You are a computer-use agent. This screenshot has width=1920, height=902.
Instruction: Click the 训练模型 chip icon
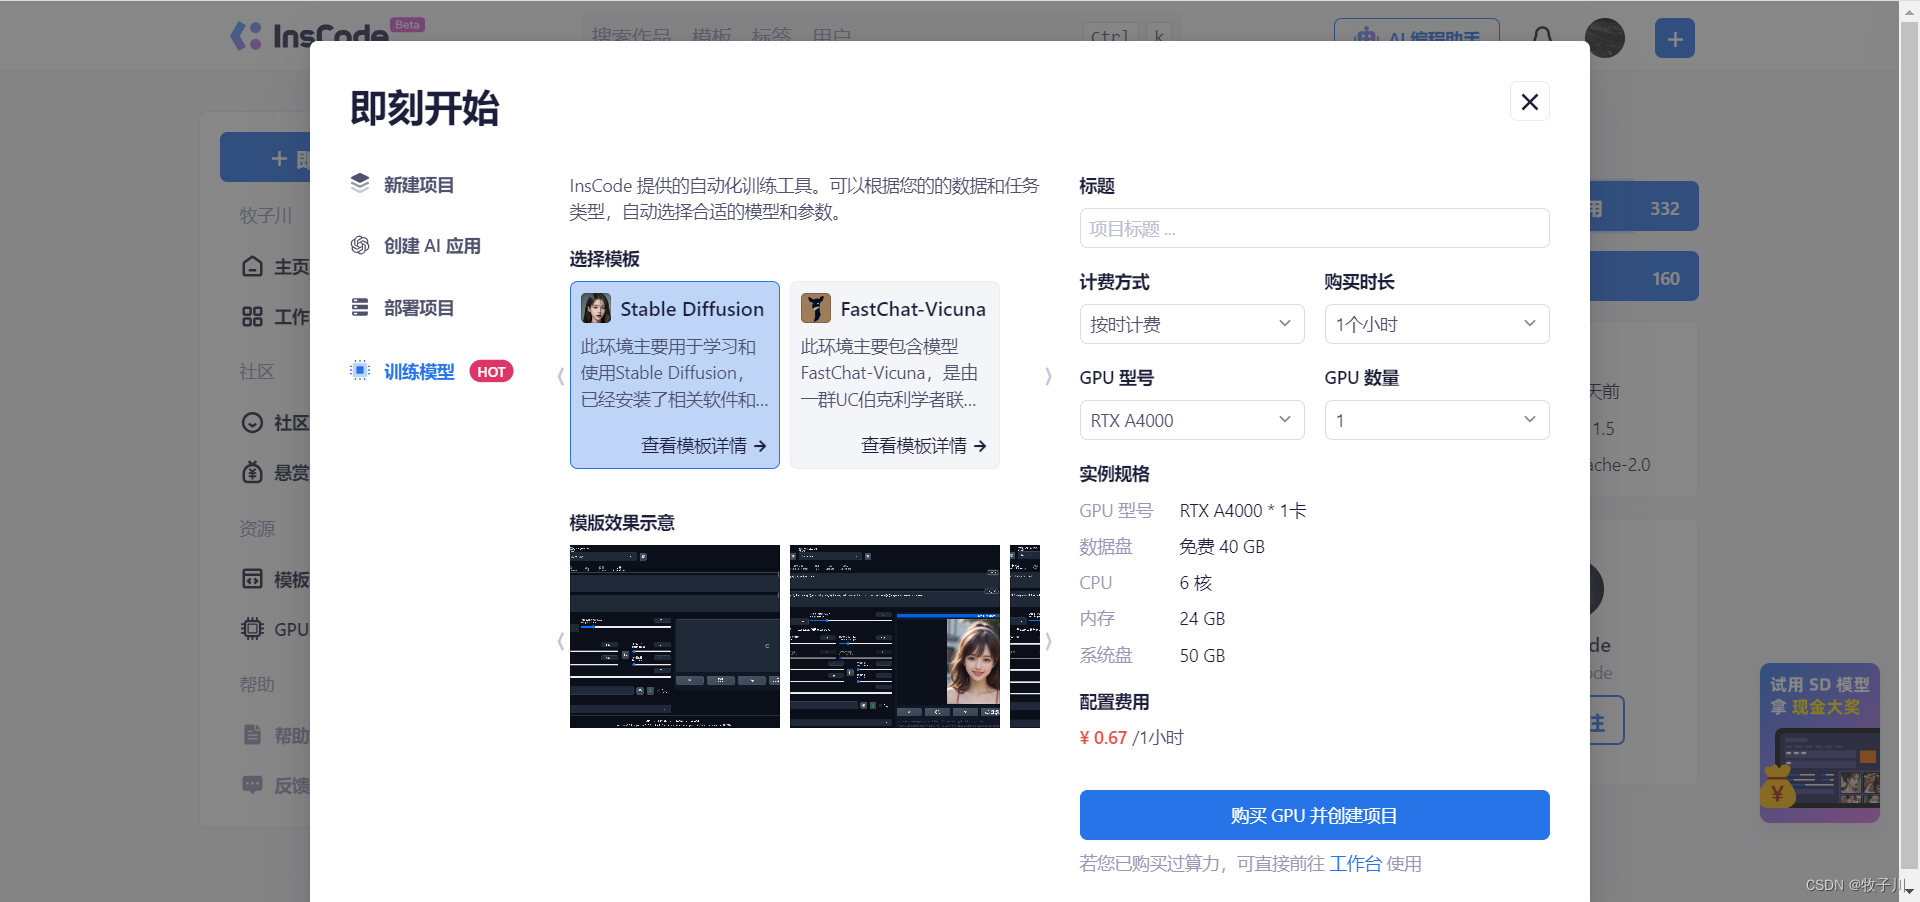(360, 370)
